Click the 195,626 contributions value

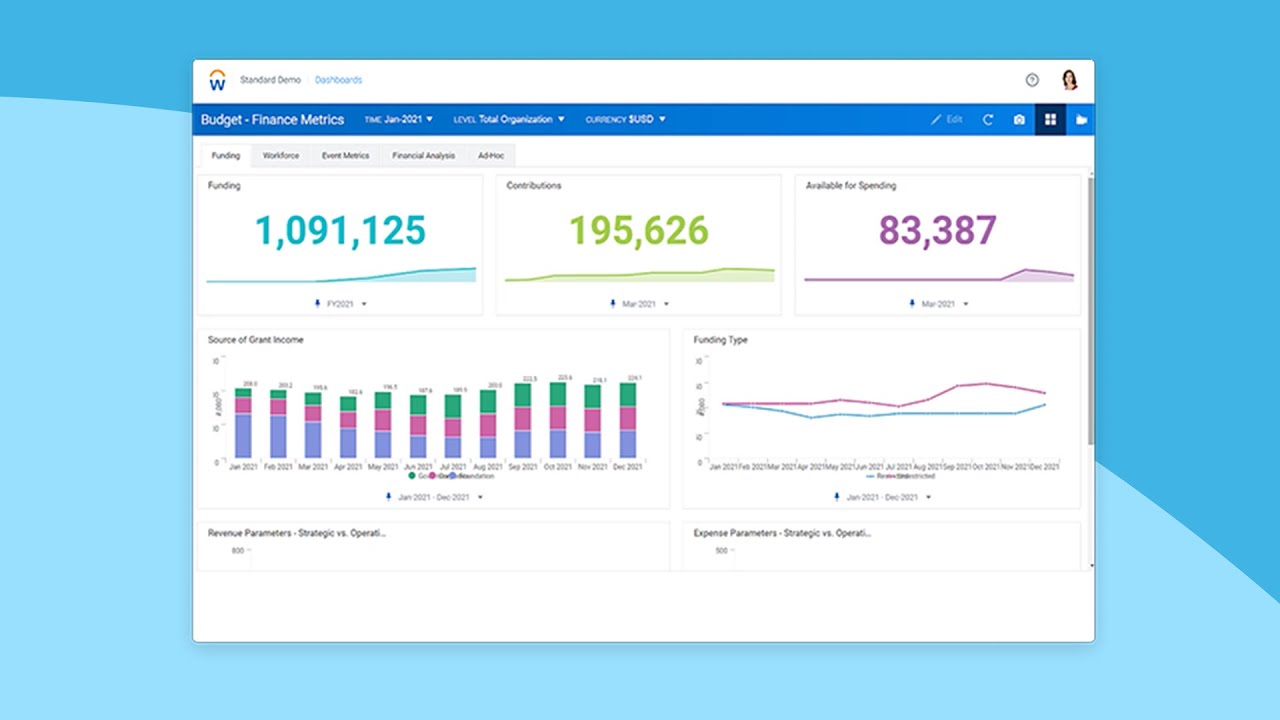pyautogui.click(x=639, y=231)
